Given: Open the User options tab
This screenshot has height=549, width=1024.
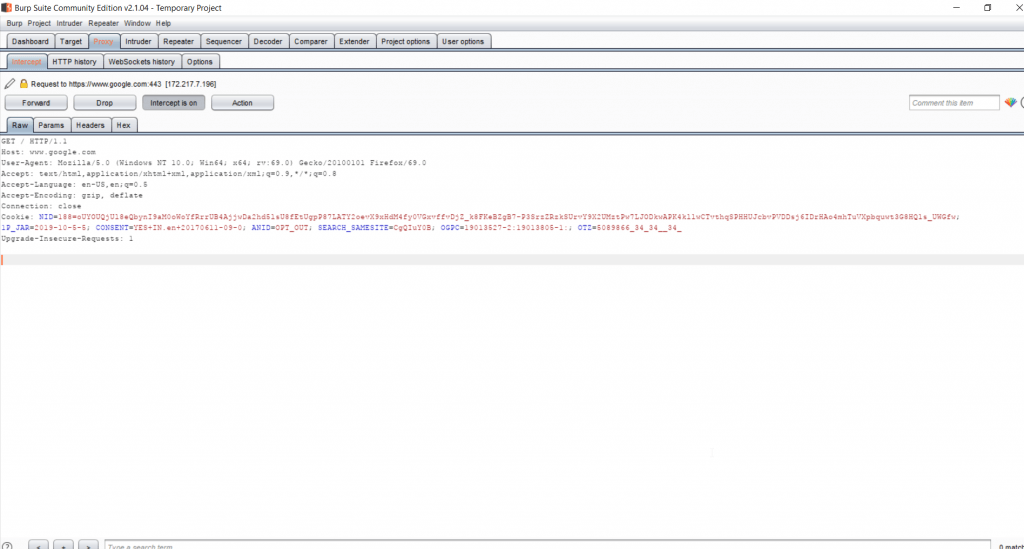Looking at the screenshot, I should [463, 41].
